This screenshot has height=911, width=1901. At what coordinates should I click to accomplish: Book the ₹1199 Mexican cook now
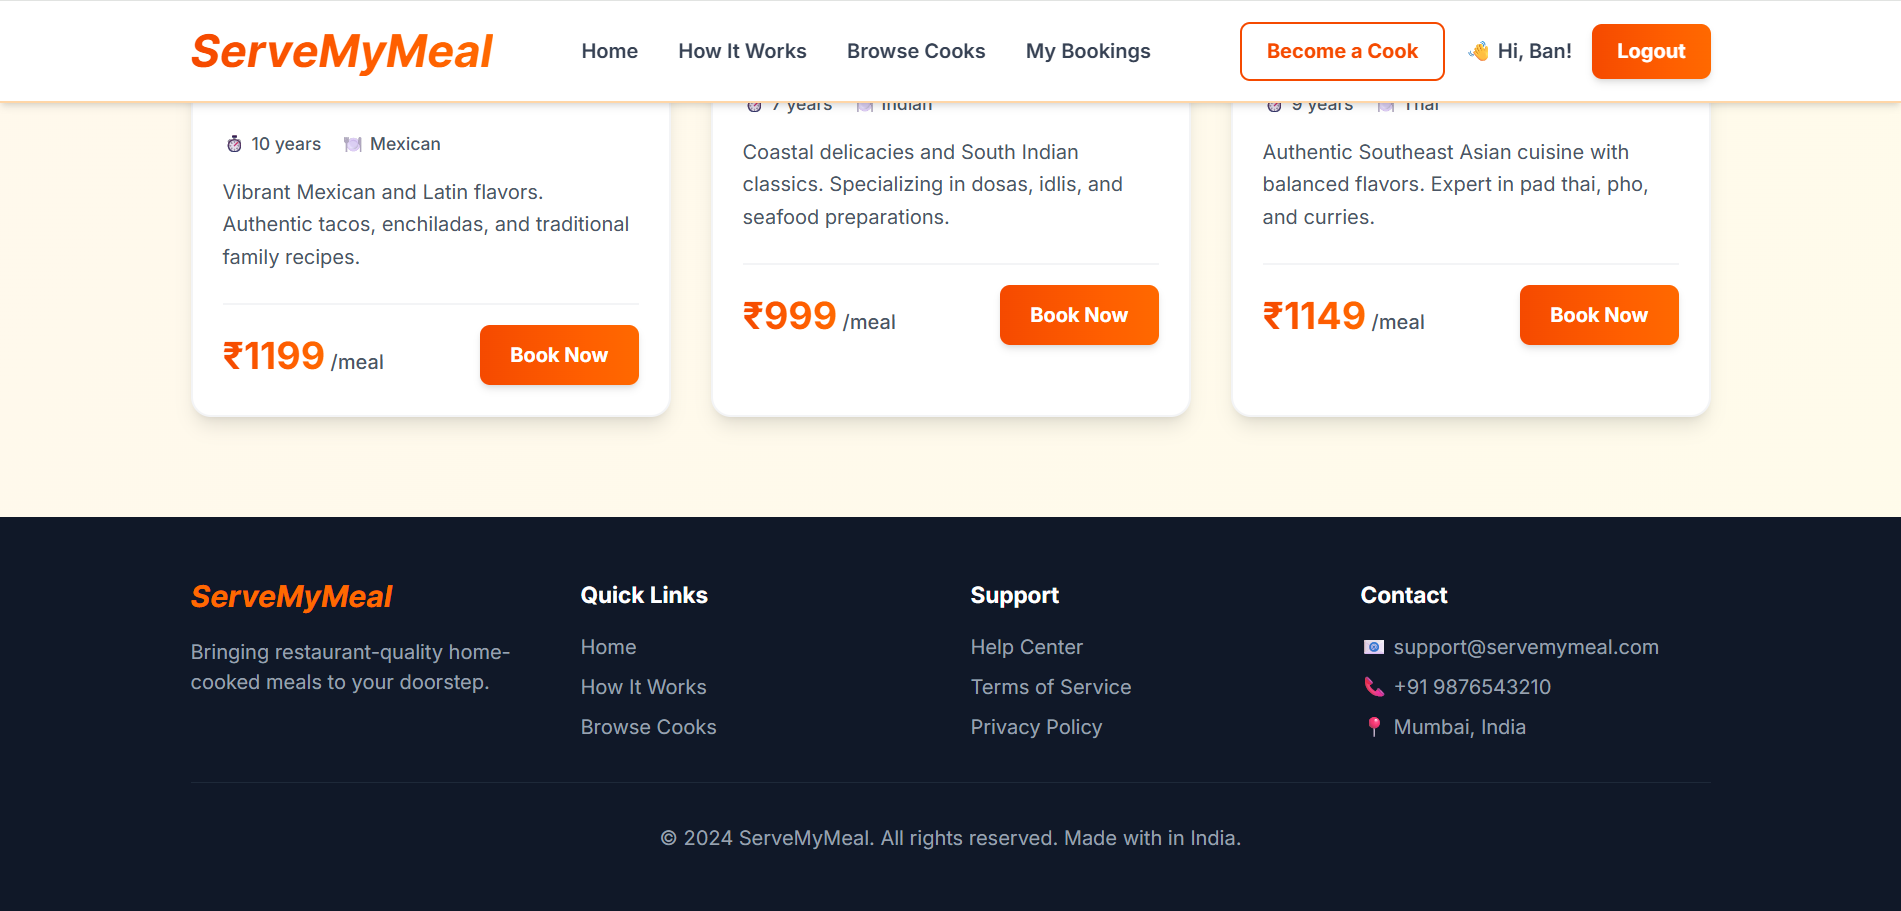[558, 355]
